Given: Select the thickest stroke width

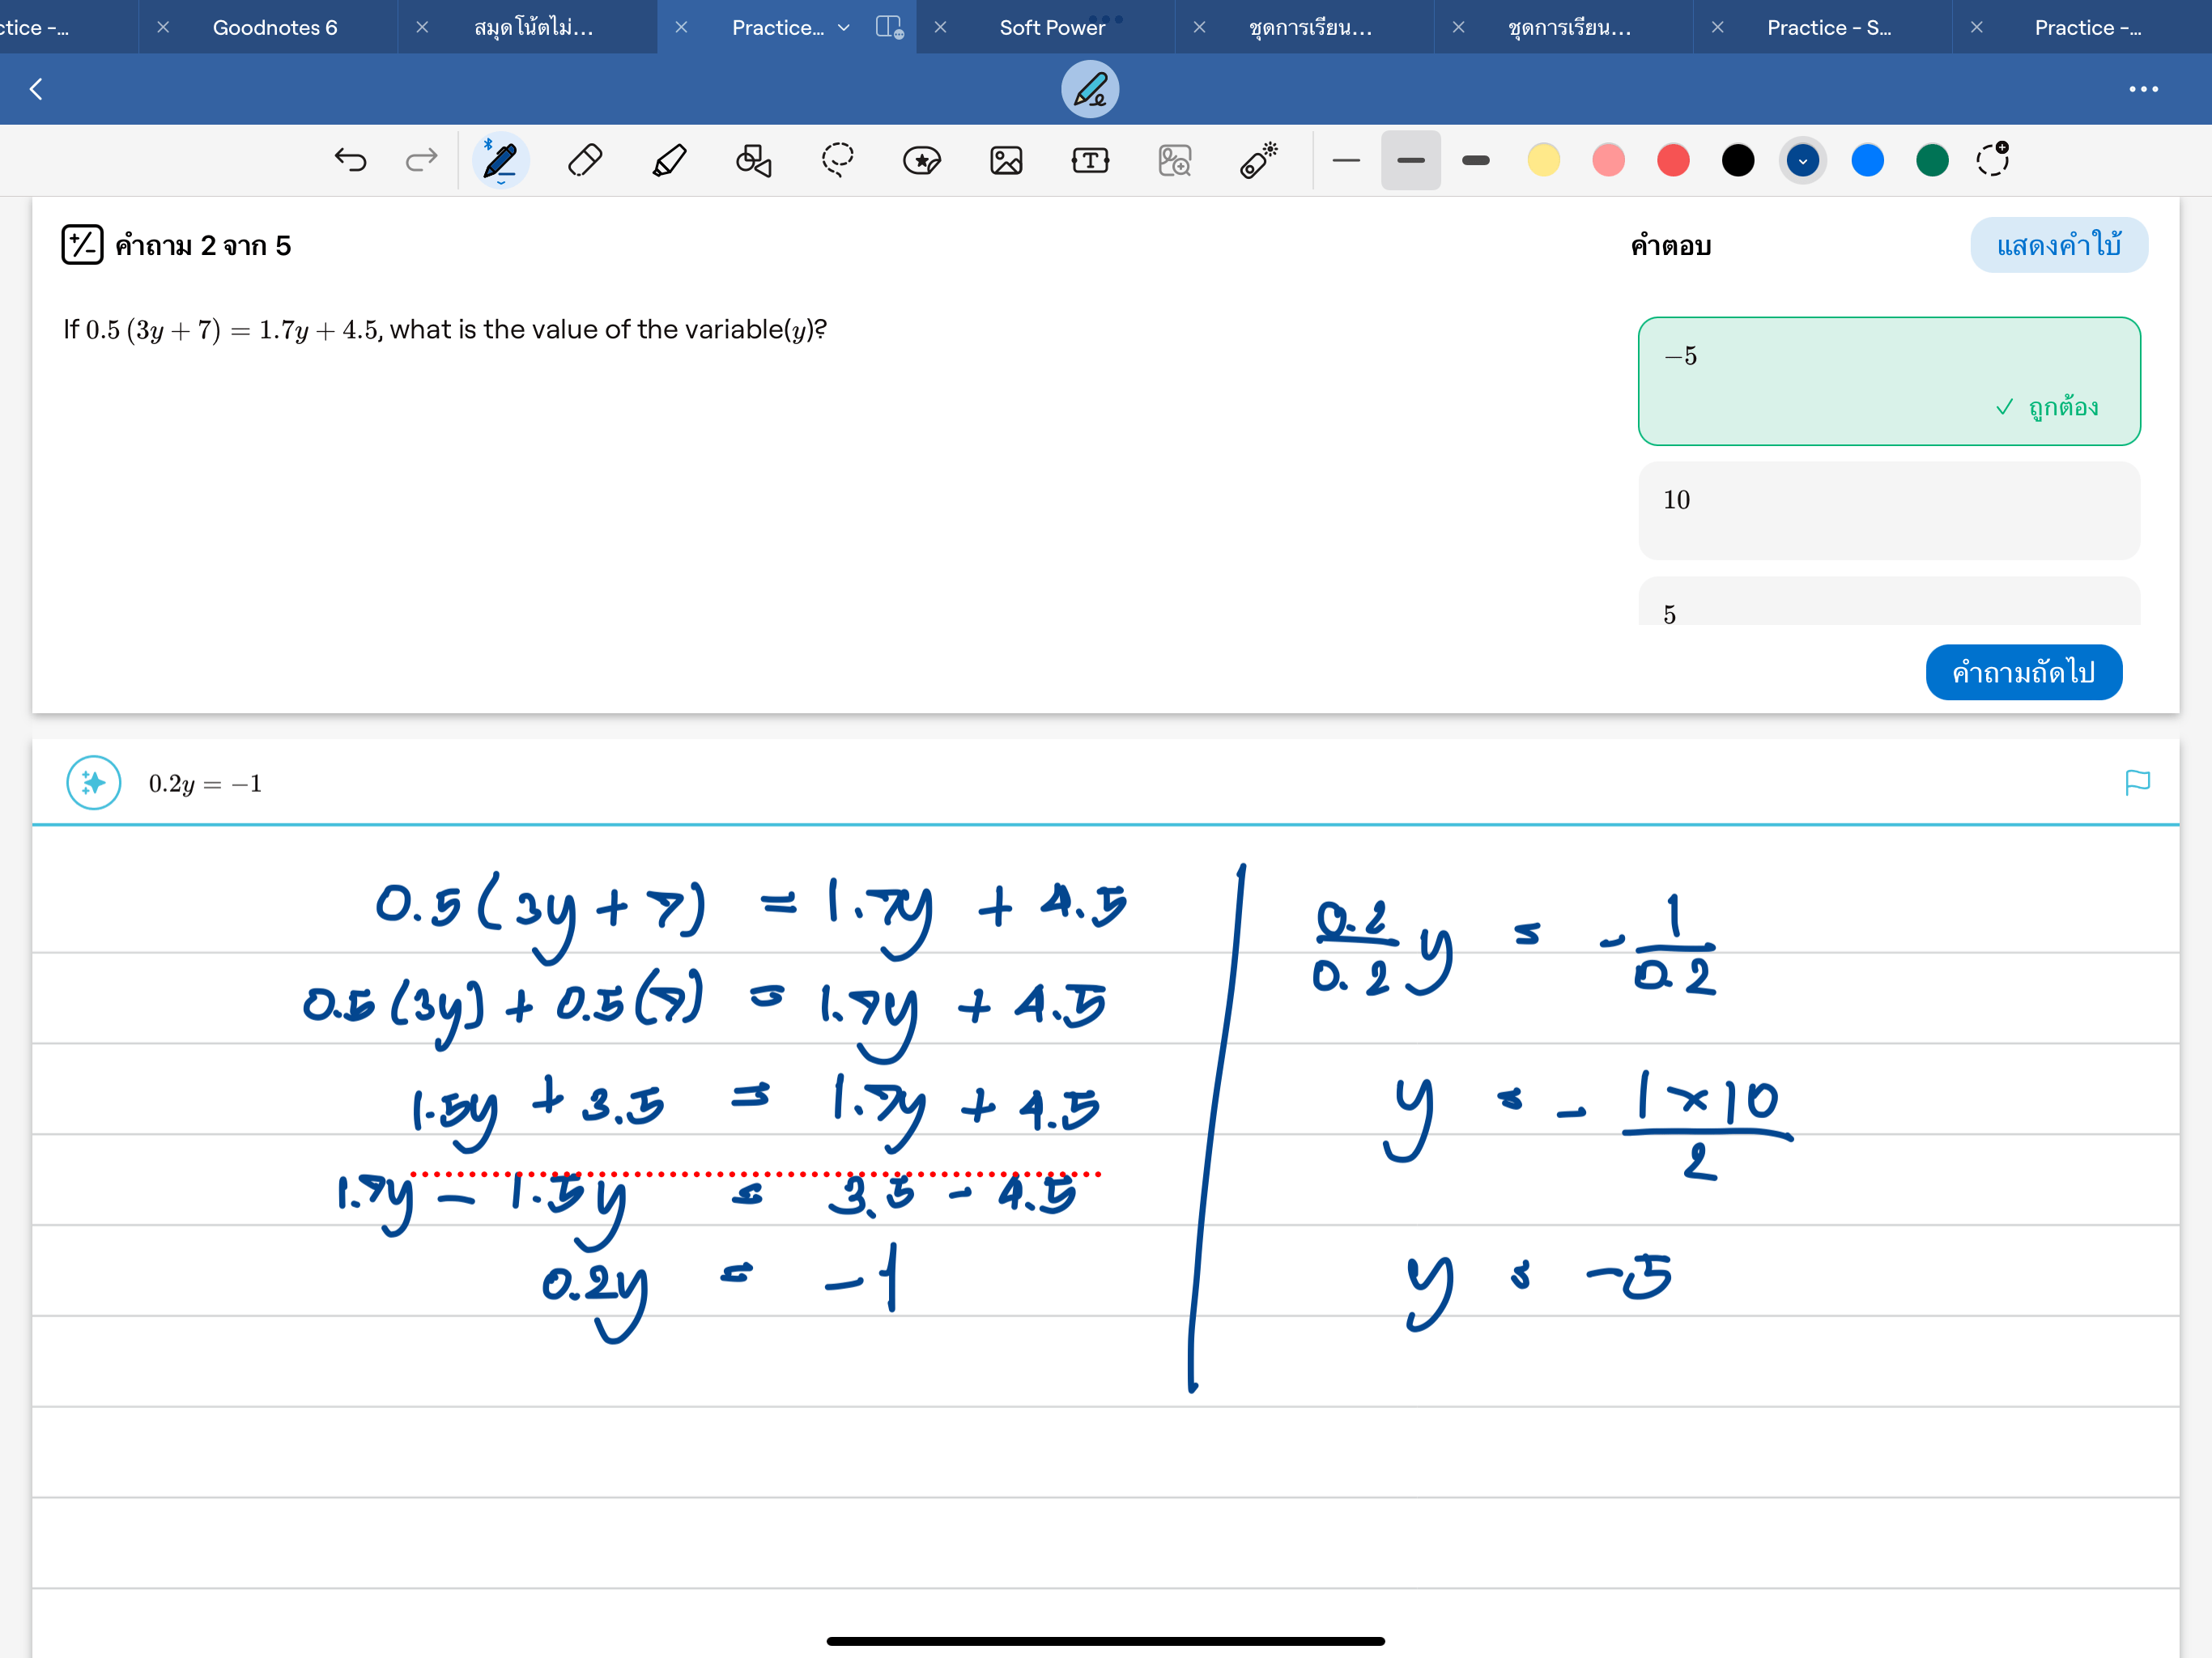Looking at the screenshot, I should pyautogui.click(x=1475, y=160).
